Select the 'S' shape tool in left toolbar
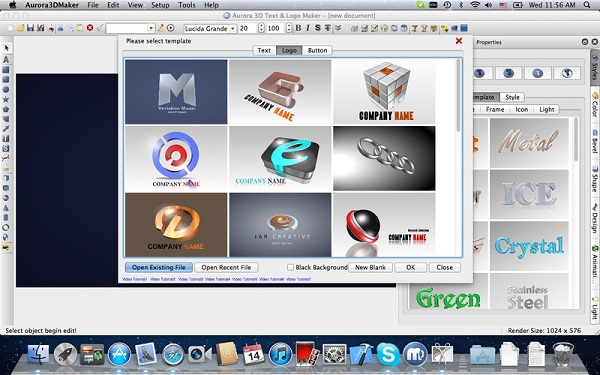 coord(6,148)
